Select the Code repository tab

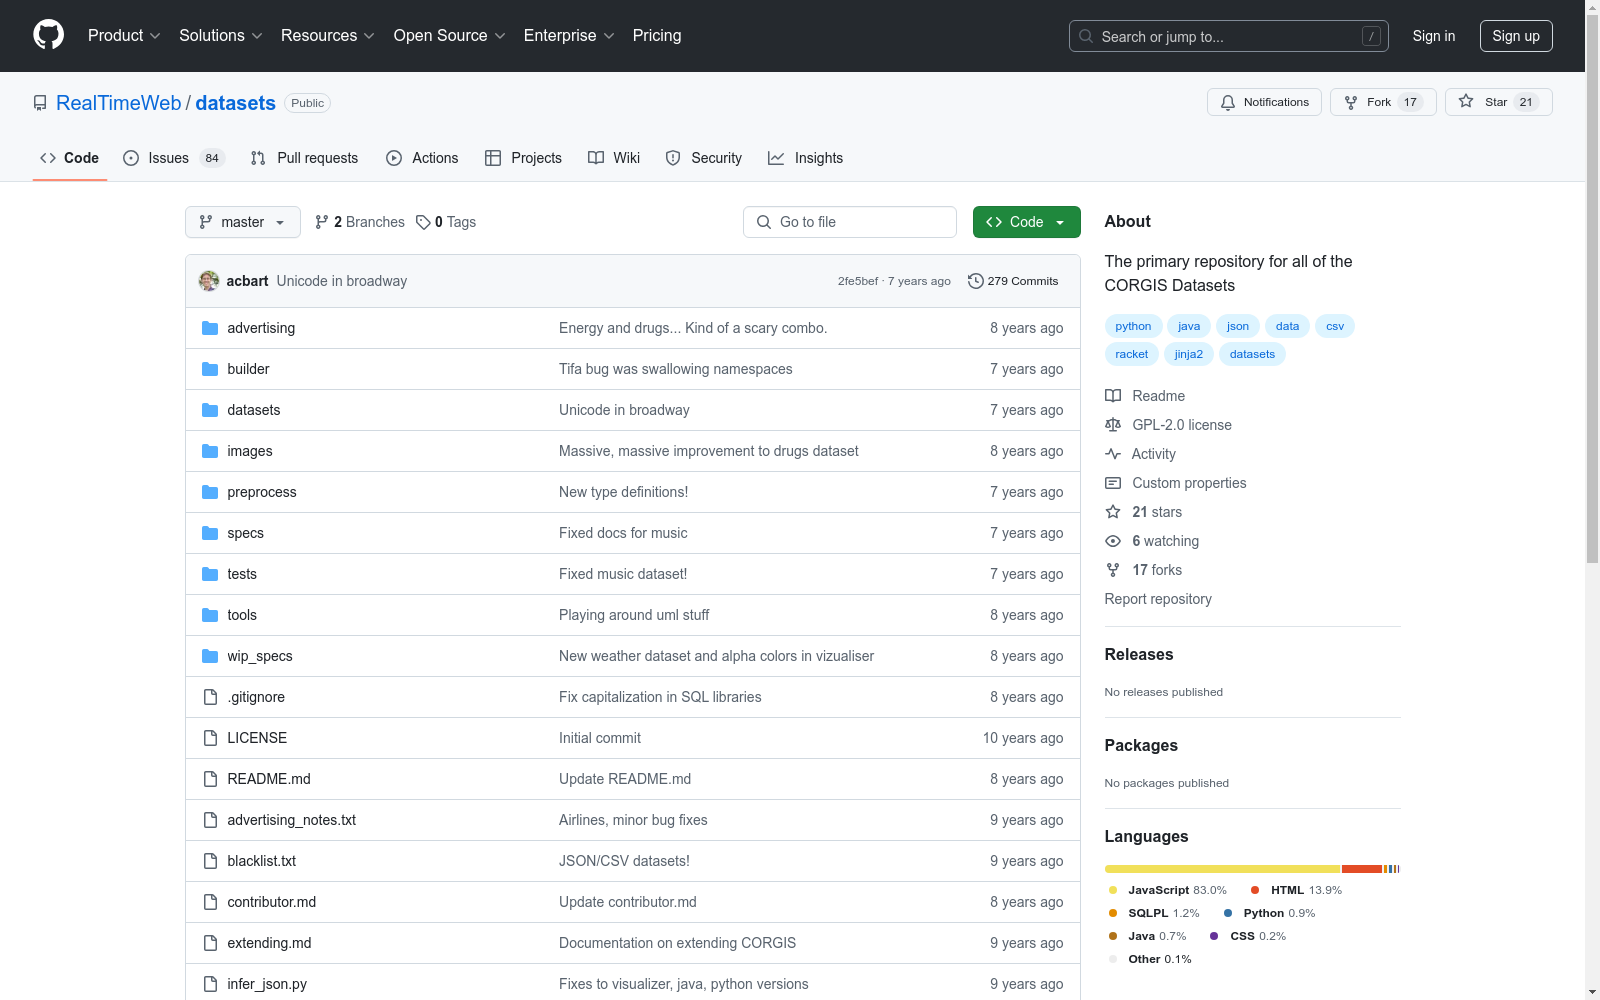70,158
